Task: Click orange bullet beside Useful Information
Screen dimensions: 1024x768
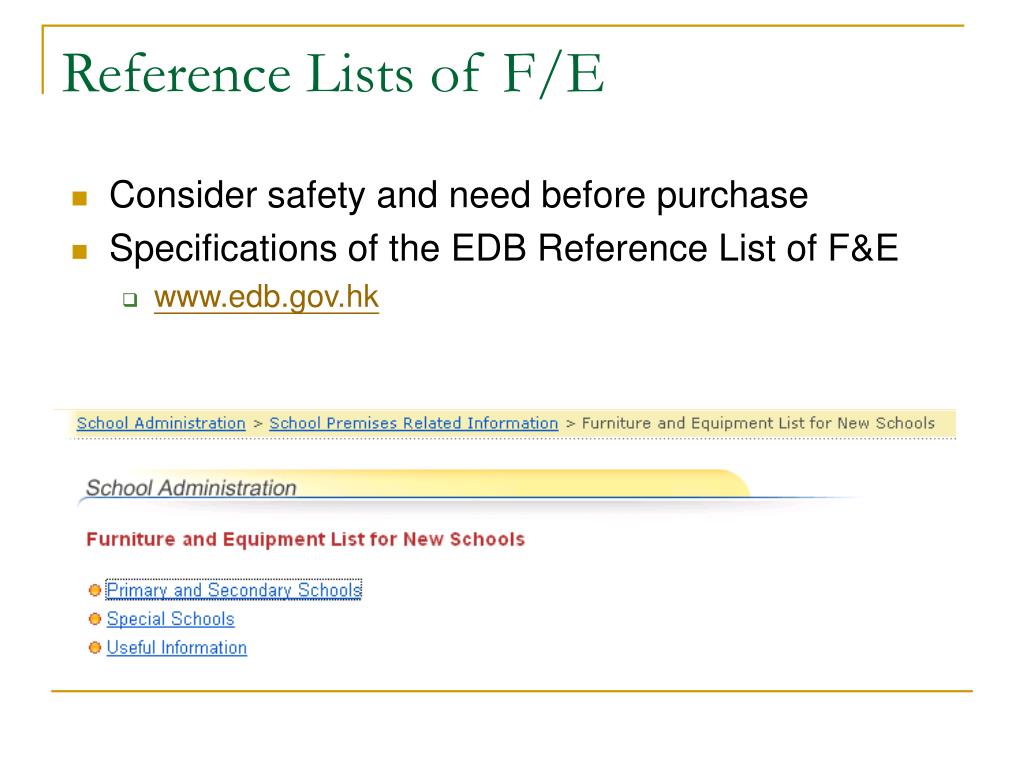Action: tap(95, 647)
